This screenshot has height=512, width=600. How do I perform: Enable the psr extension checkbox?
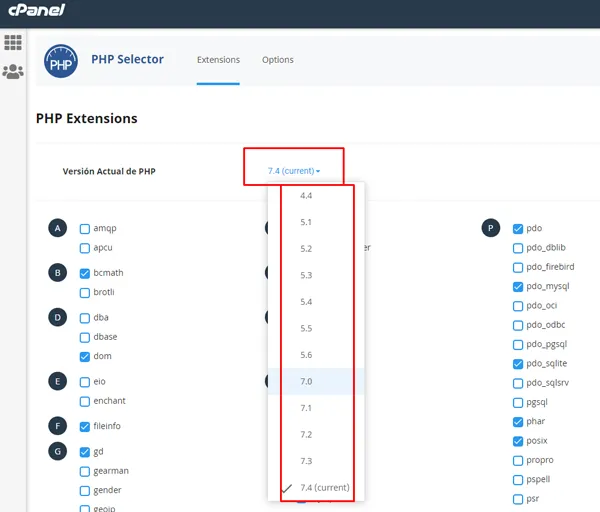518,499
